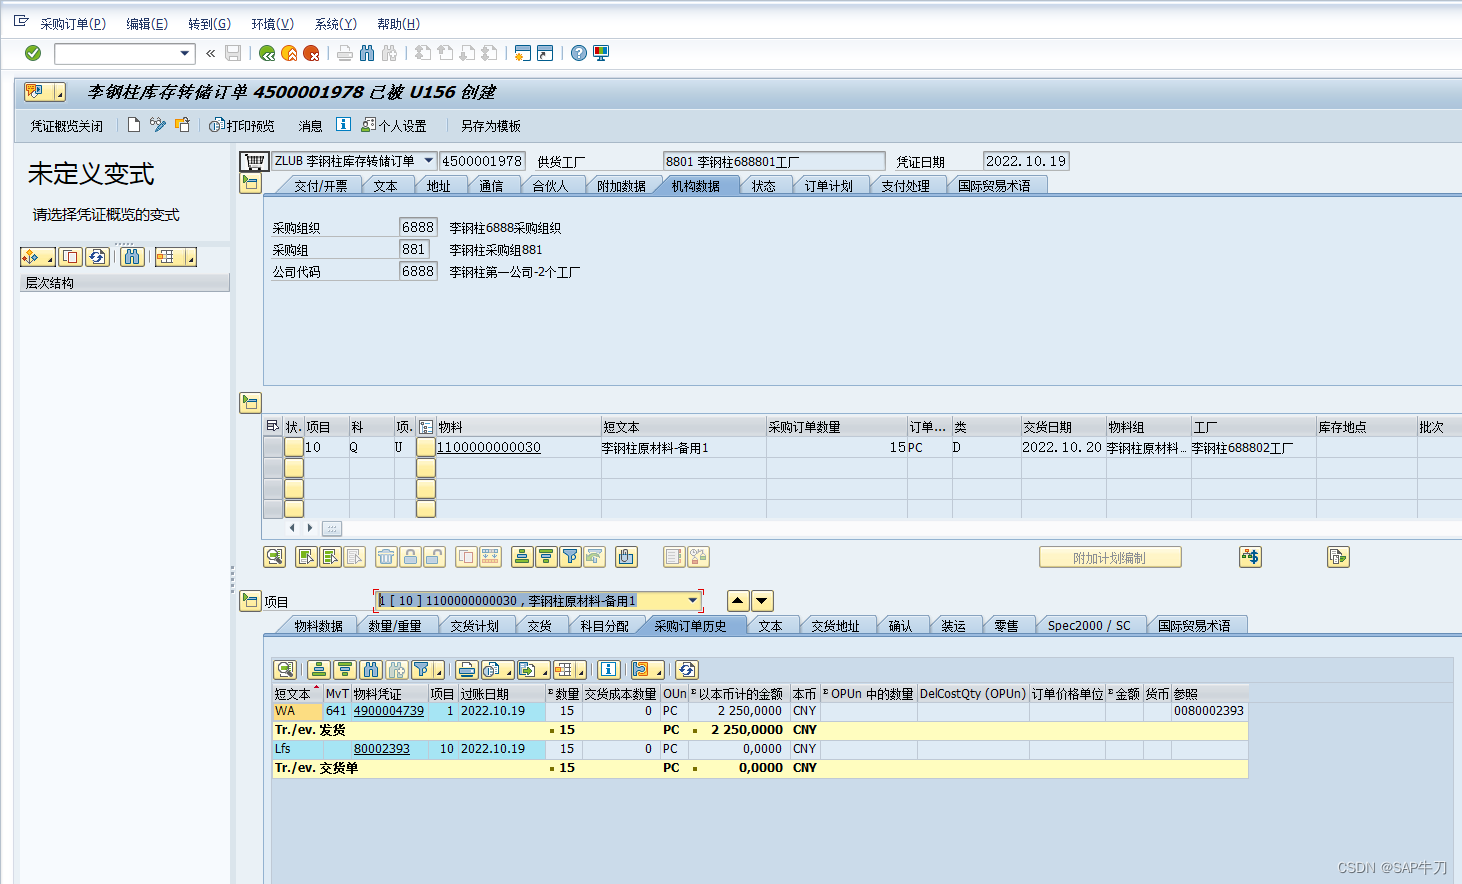Click the 附加计划编制 button

(x=1110, y=557)
